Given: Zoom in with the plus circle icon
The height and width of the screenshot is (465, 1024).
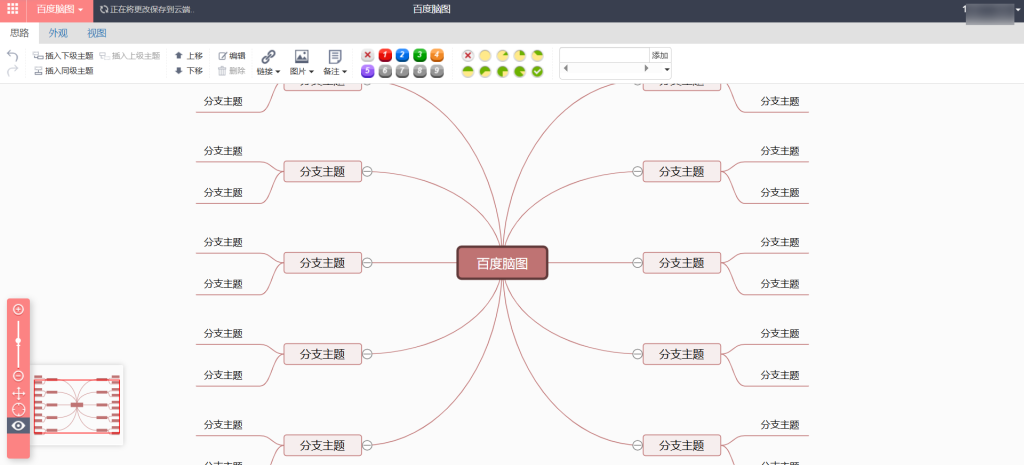Looking at the screenshot, I should 18,310.
